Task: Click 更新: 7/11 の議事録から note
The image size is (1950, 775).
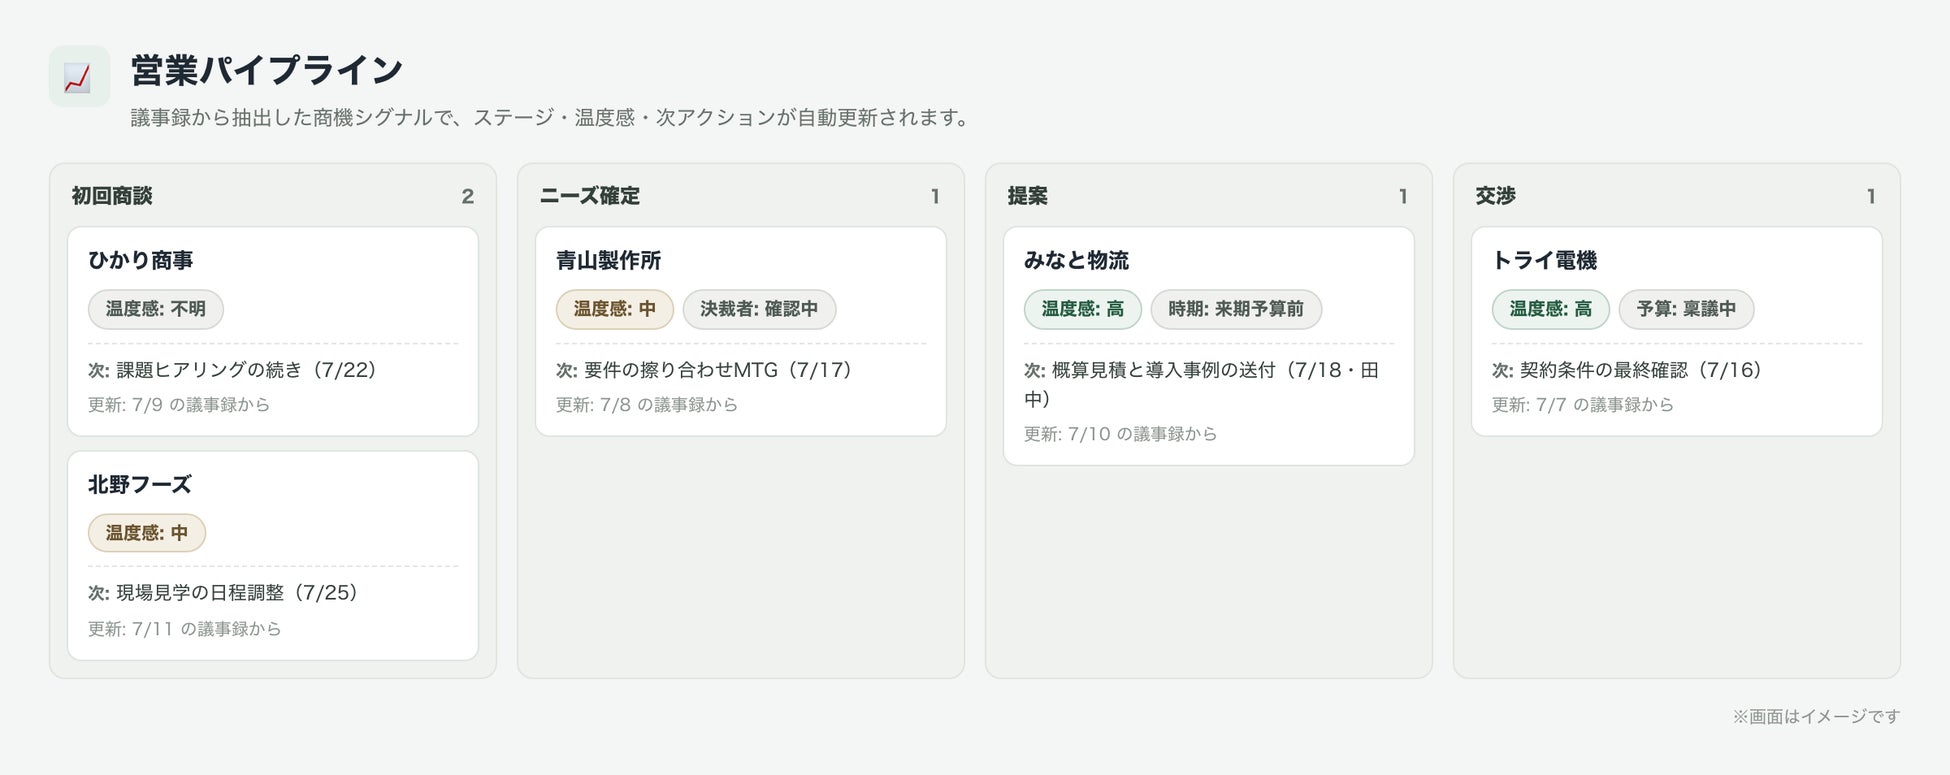Action: point(185,629)
